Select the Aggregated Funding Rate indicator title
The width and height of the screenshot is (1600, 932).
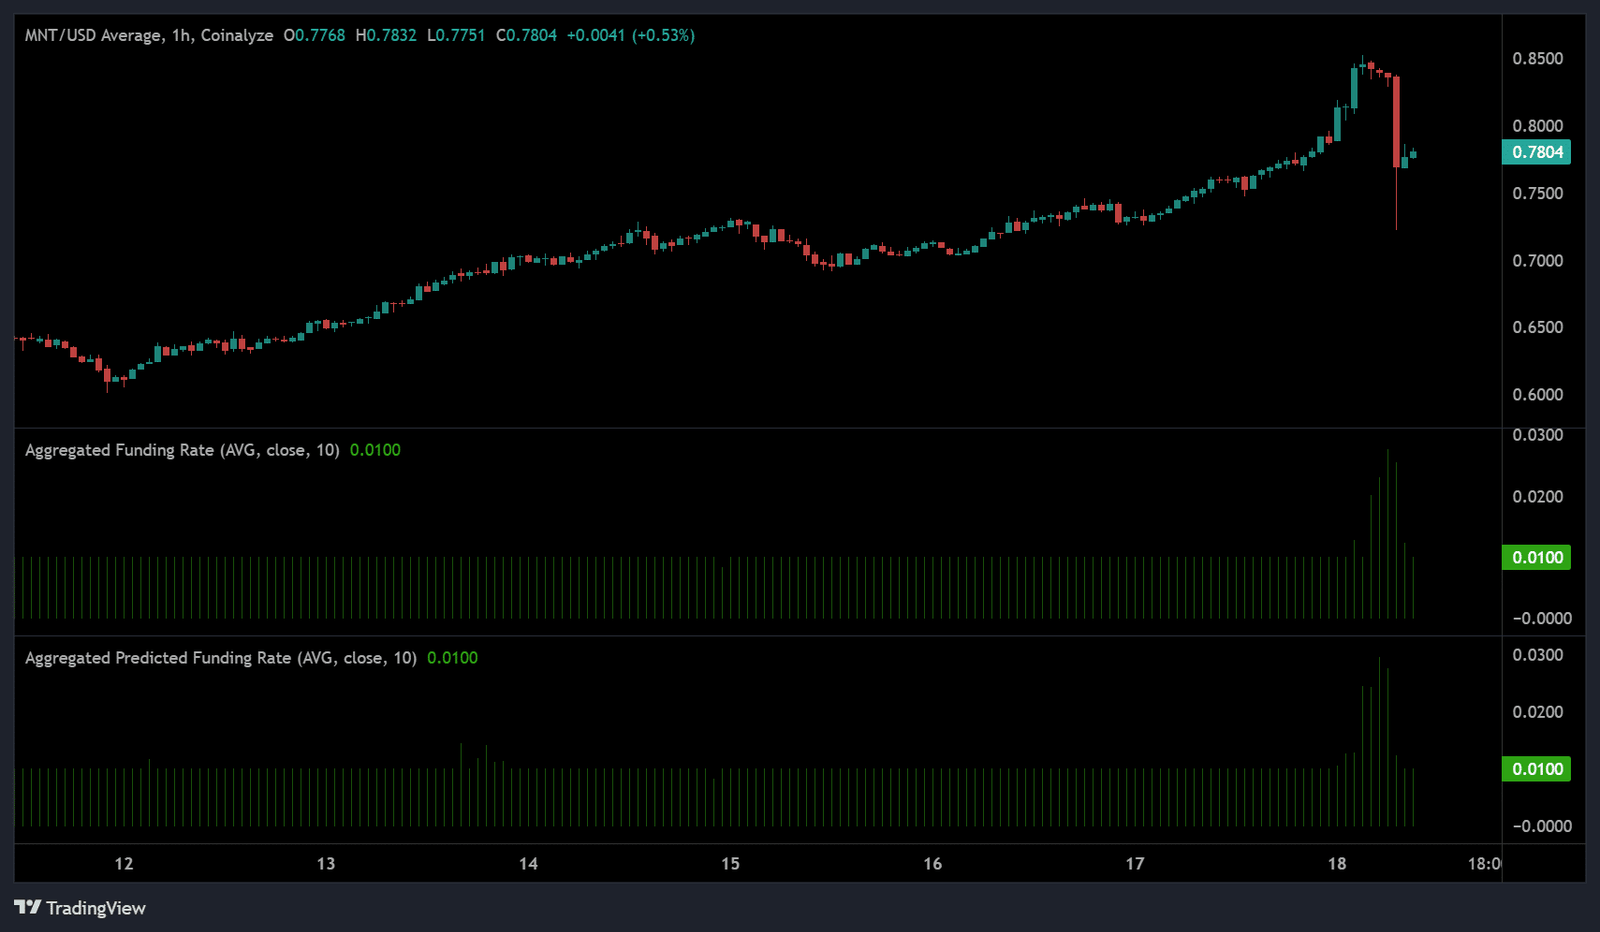181,450
